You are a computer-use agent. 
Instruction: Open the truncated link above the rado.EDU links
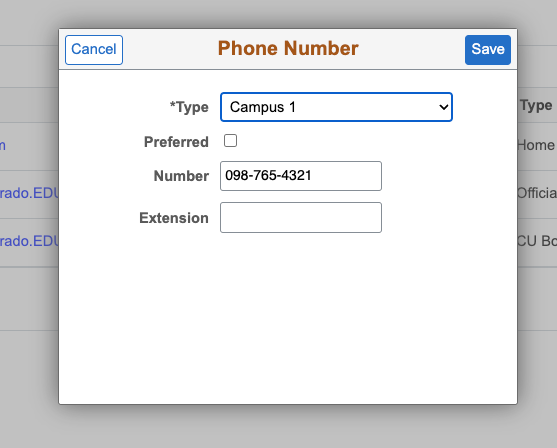pyautogui.click(x=3, y=145)
